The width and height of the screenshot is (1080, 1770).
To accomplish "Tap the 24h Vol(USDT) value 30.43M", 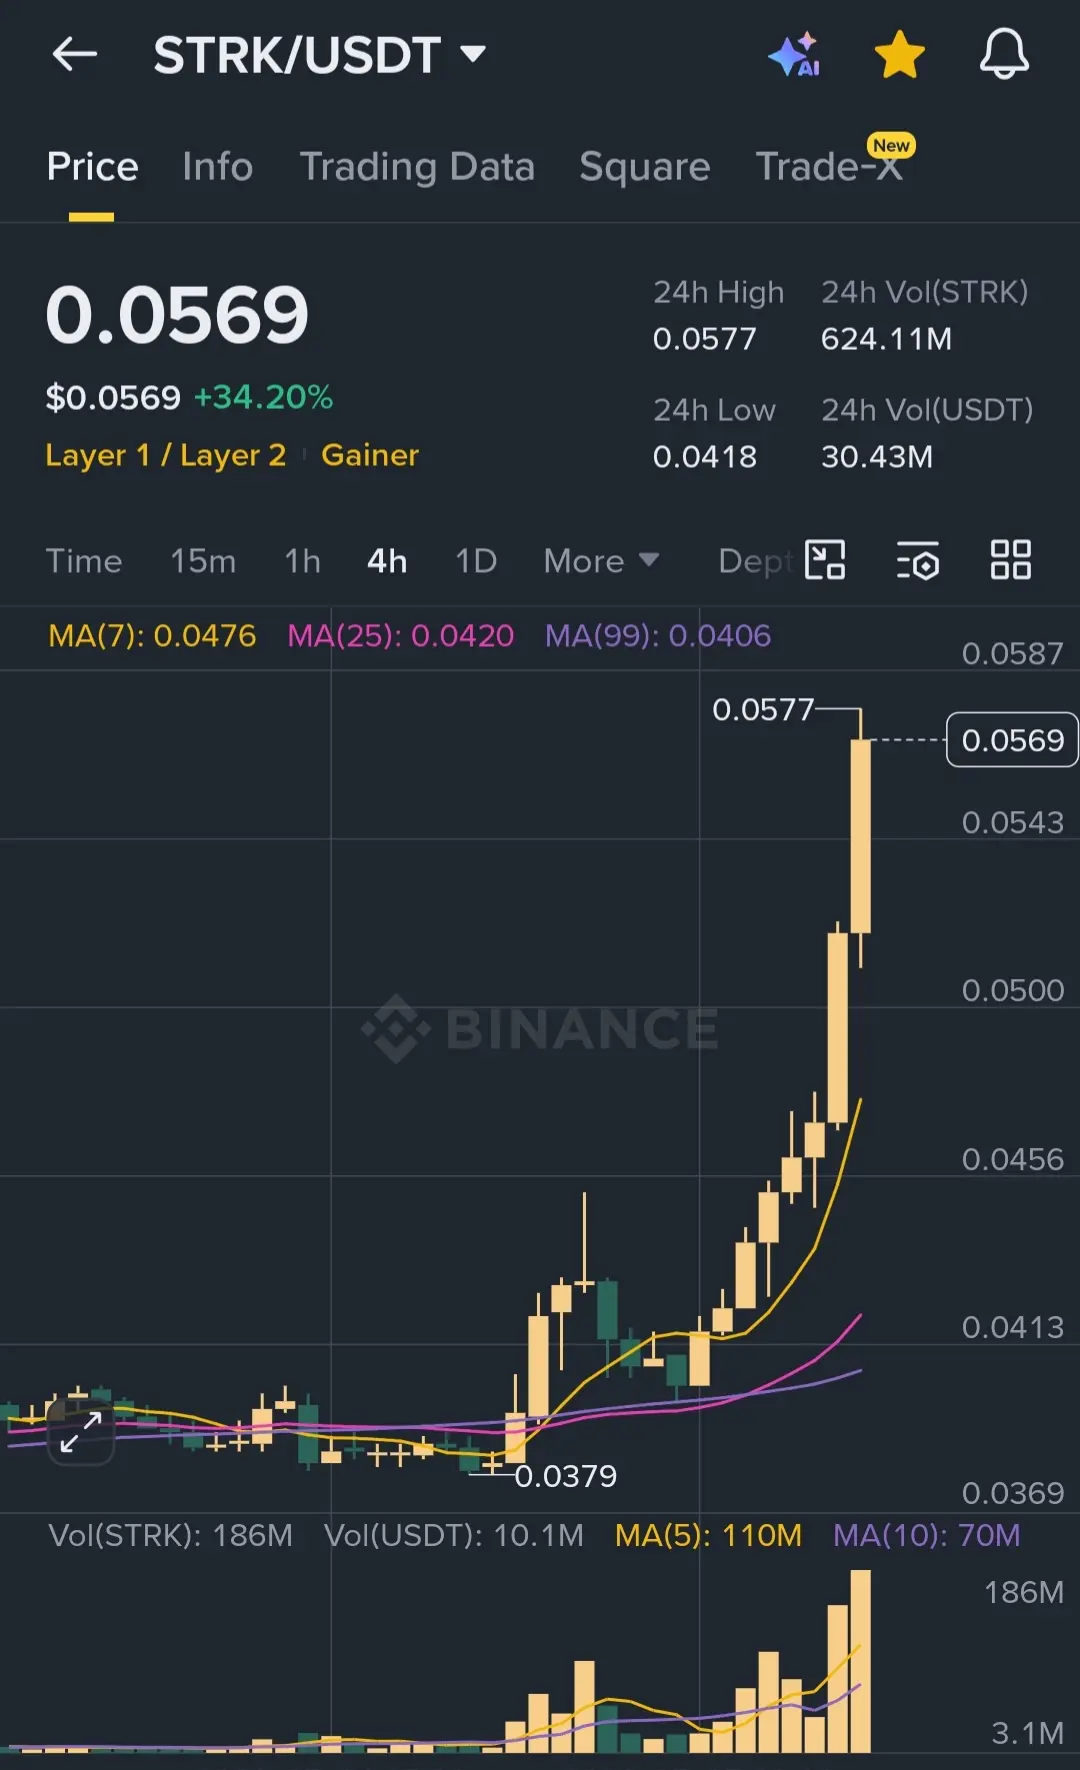I will click(x=876, y=457).
